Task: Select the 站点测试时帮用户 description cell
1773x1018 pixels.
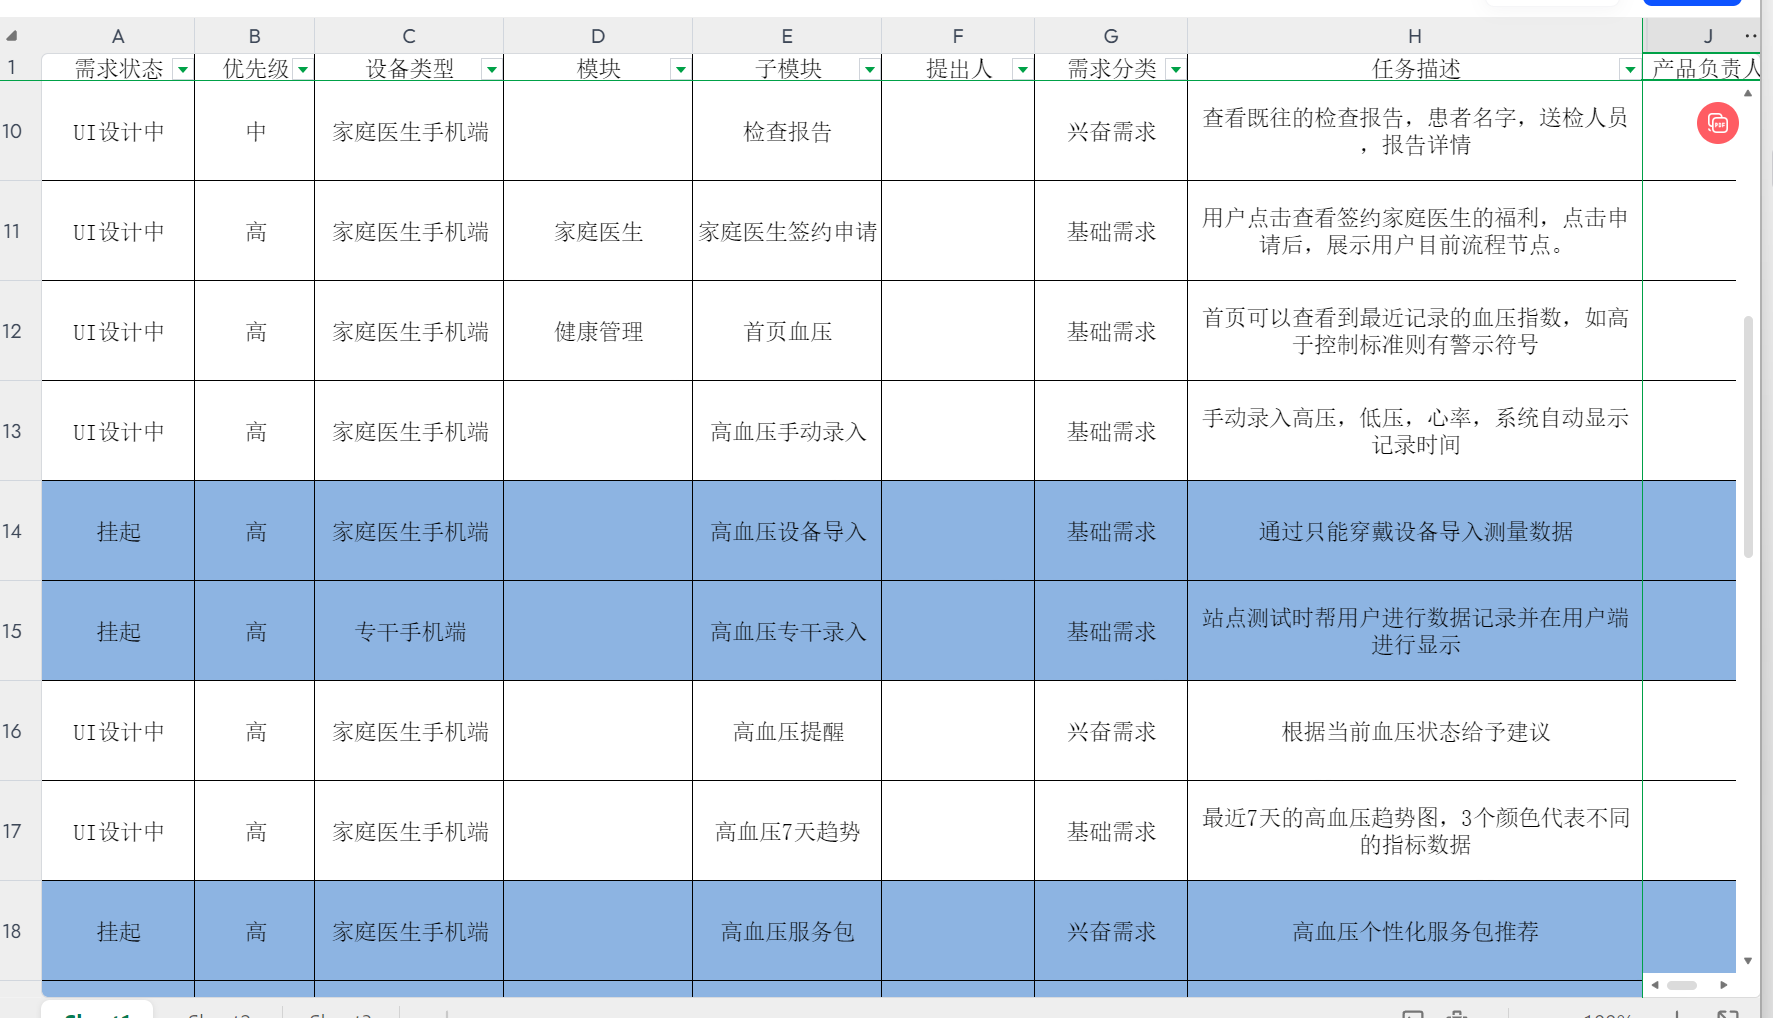Action: point(1415,631)
